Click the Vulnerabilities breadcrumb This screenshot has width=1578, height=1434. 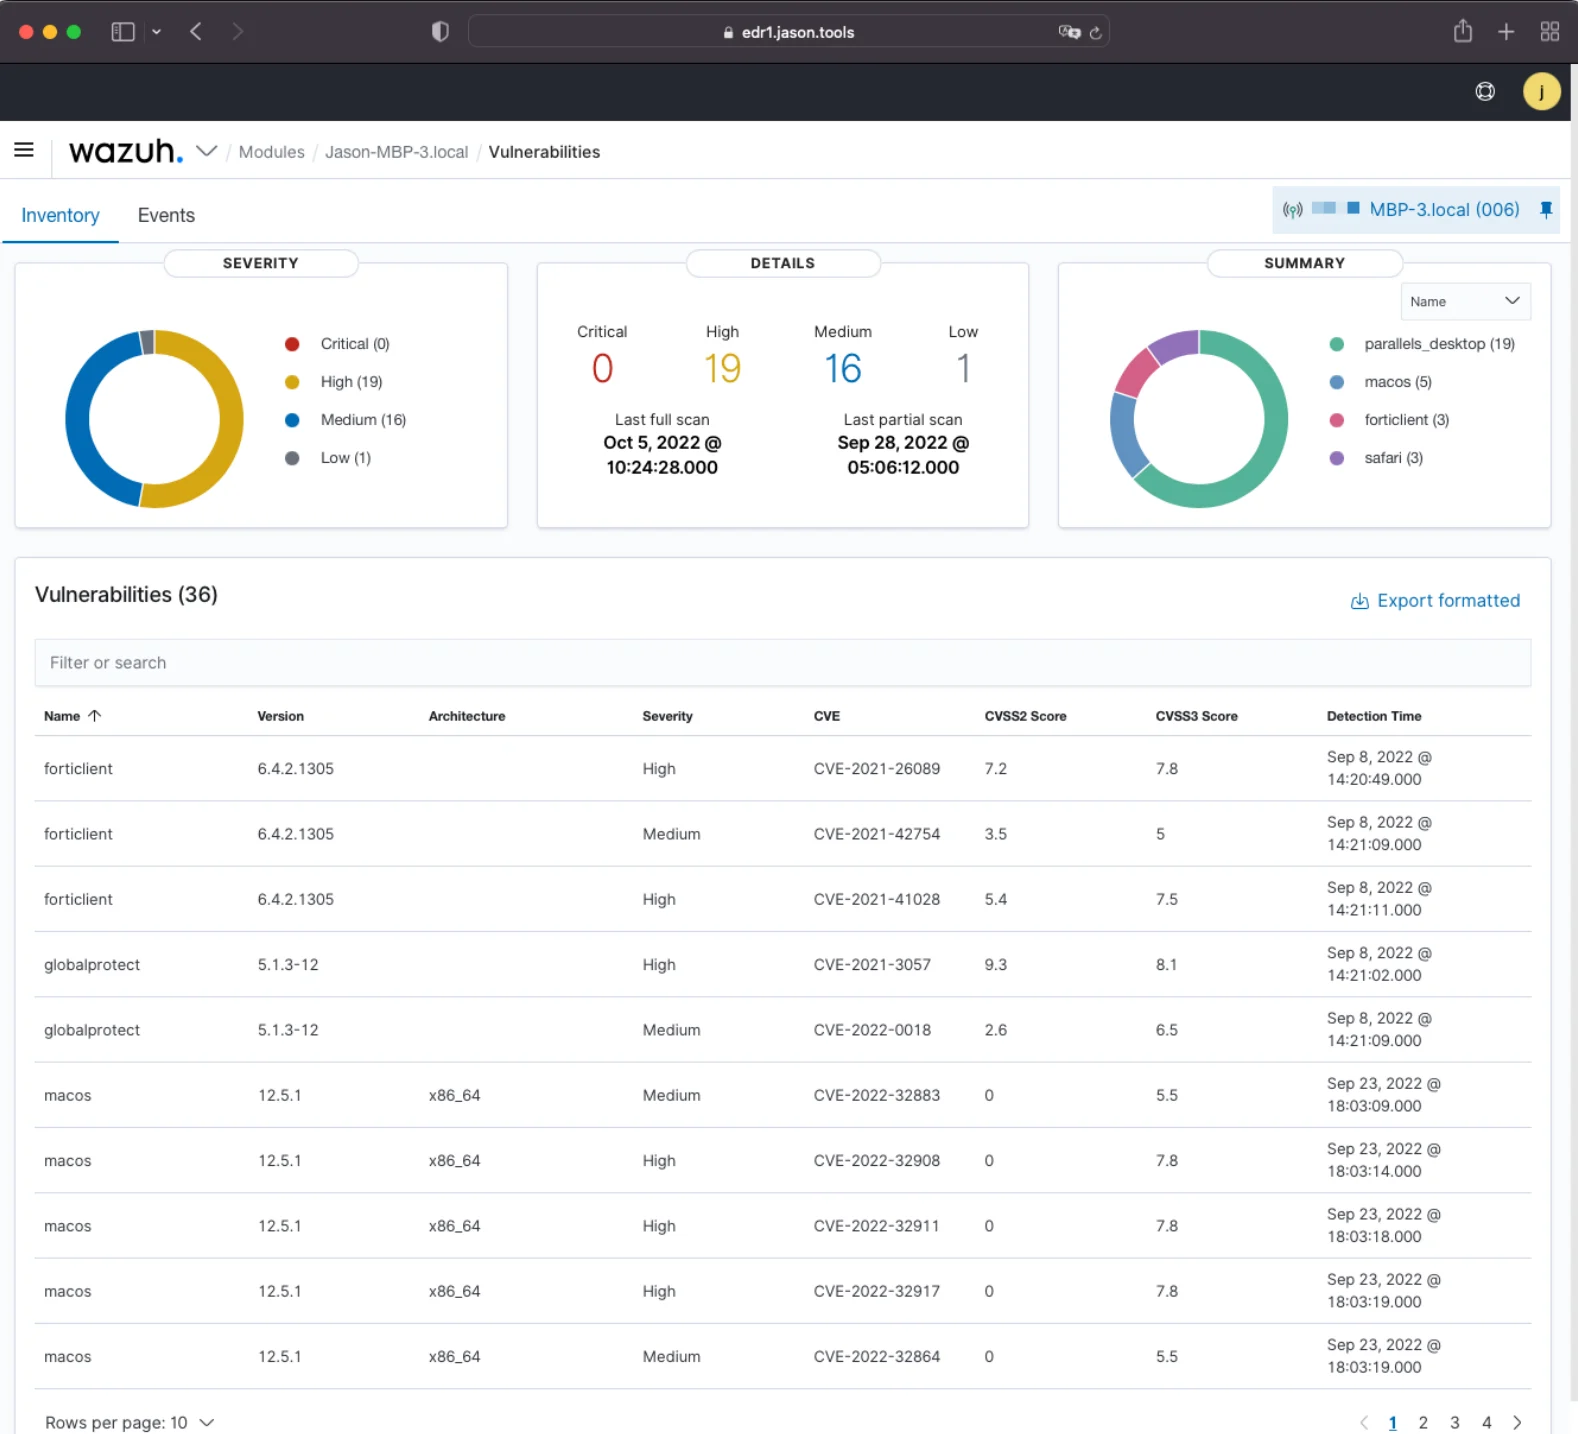544,152
